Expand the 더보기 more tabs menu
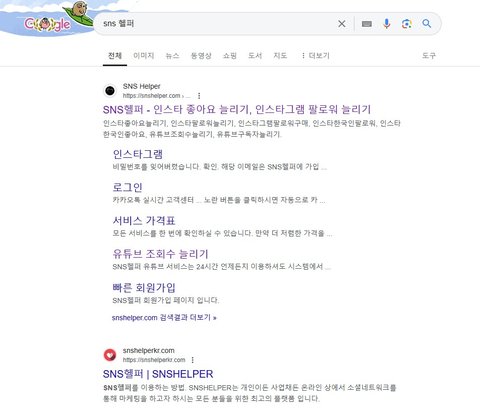 (x=315, y=56)
